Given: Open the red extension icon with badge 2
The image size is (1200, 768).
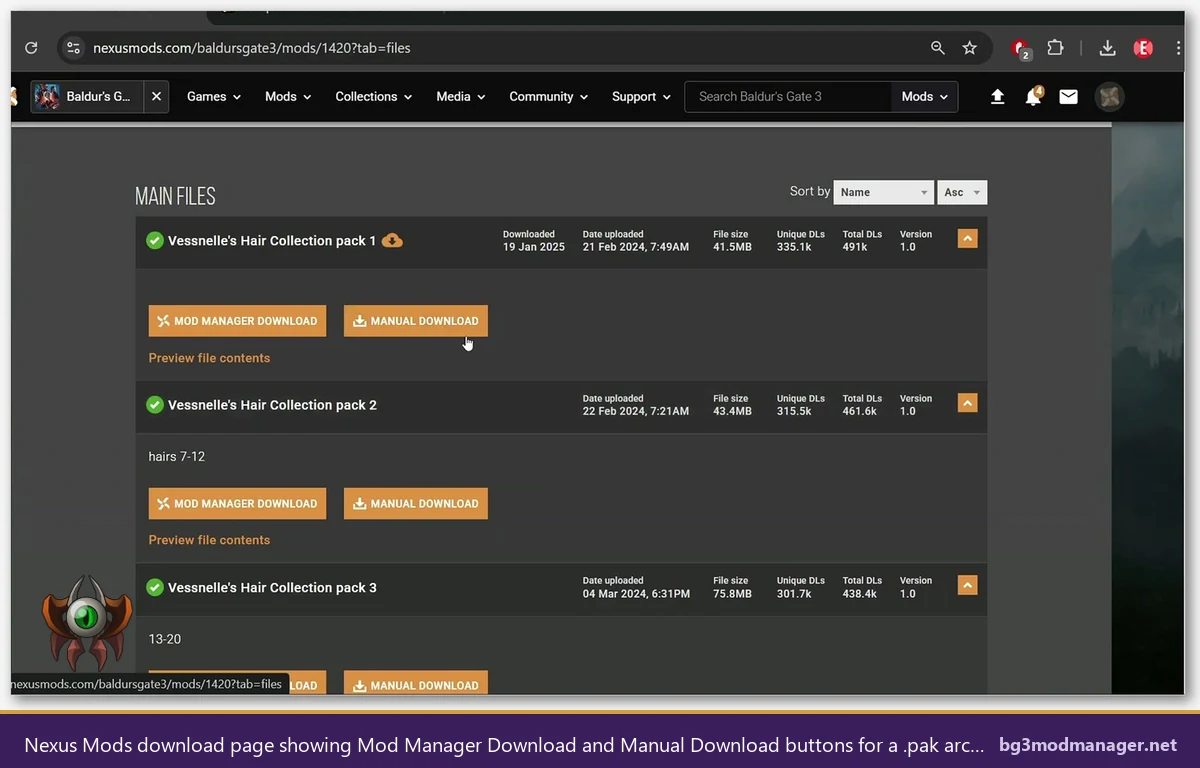Looking at the screenshot, I should [x=1021, y=49].
